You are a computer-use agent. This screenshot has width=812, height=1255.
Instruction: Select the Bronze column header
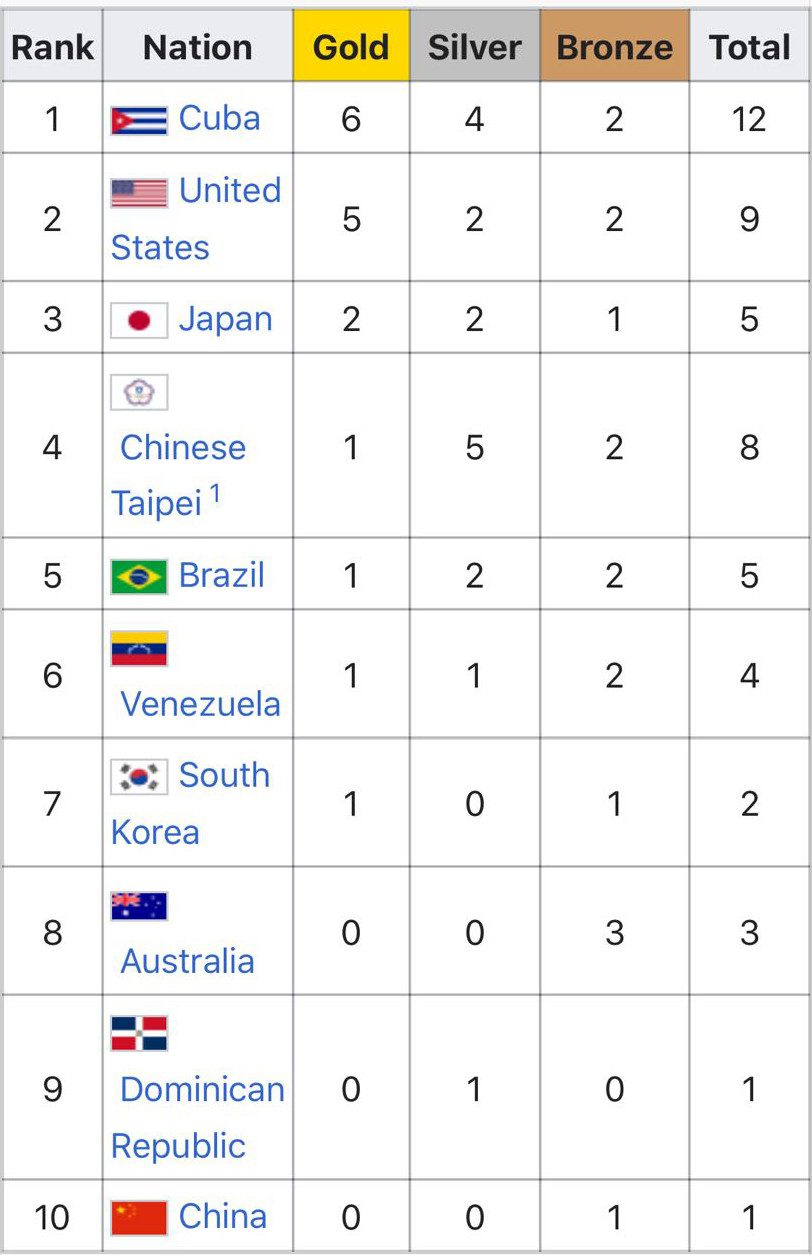[614, 46]
